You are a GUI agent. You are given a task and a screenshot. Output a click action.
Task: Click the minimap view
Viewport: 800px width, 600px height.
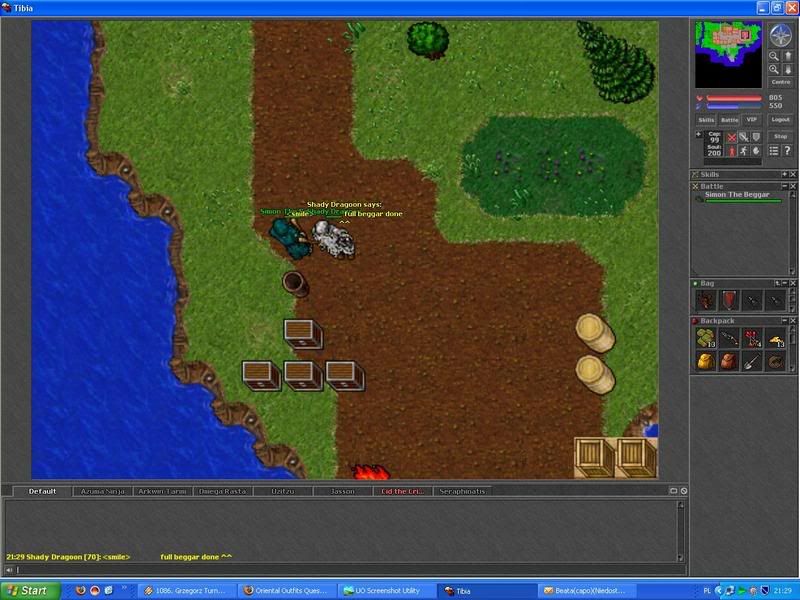pos(729,55)
